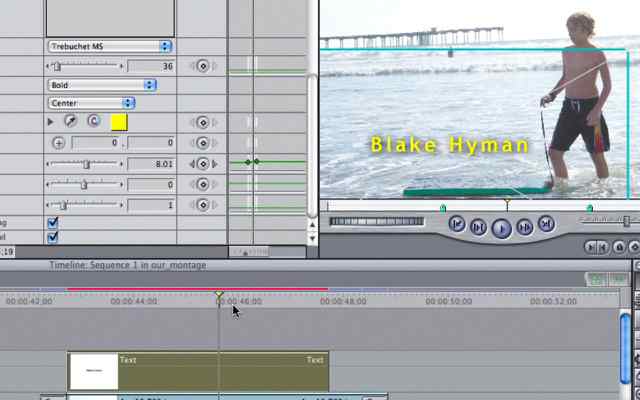Click the first green keyframe diamond in graph
640x400 pixels.
point(248,162)
